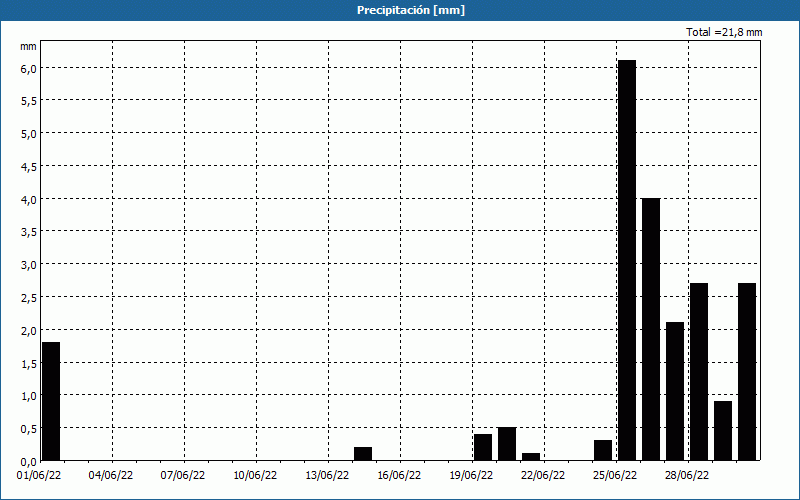Click the 1,5 y-axis value

pos(29,363)
